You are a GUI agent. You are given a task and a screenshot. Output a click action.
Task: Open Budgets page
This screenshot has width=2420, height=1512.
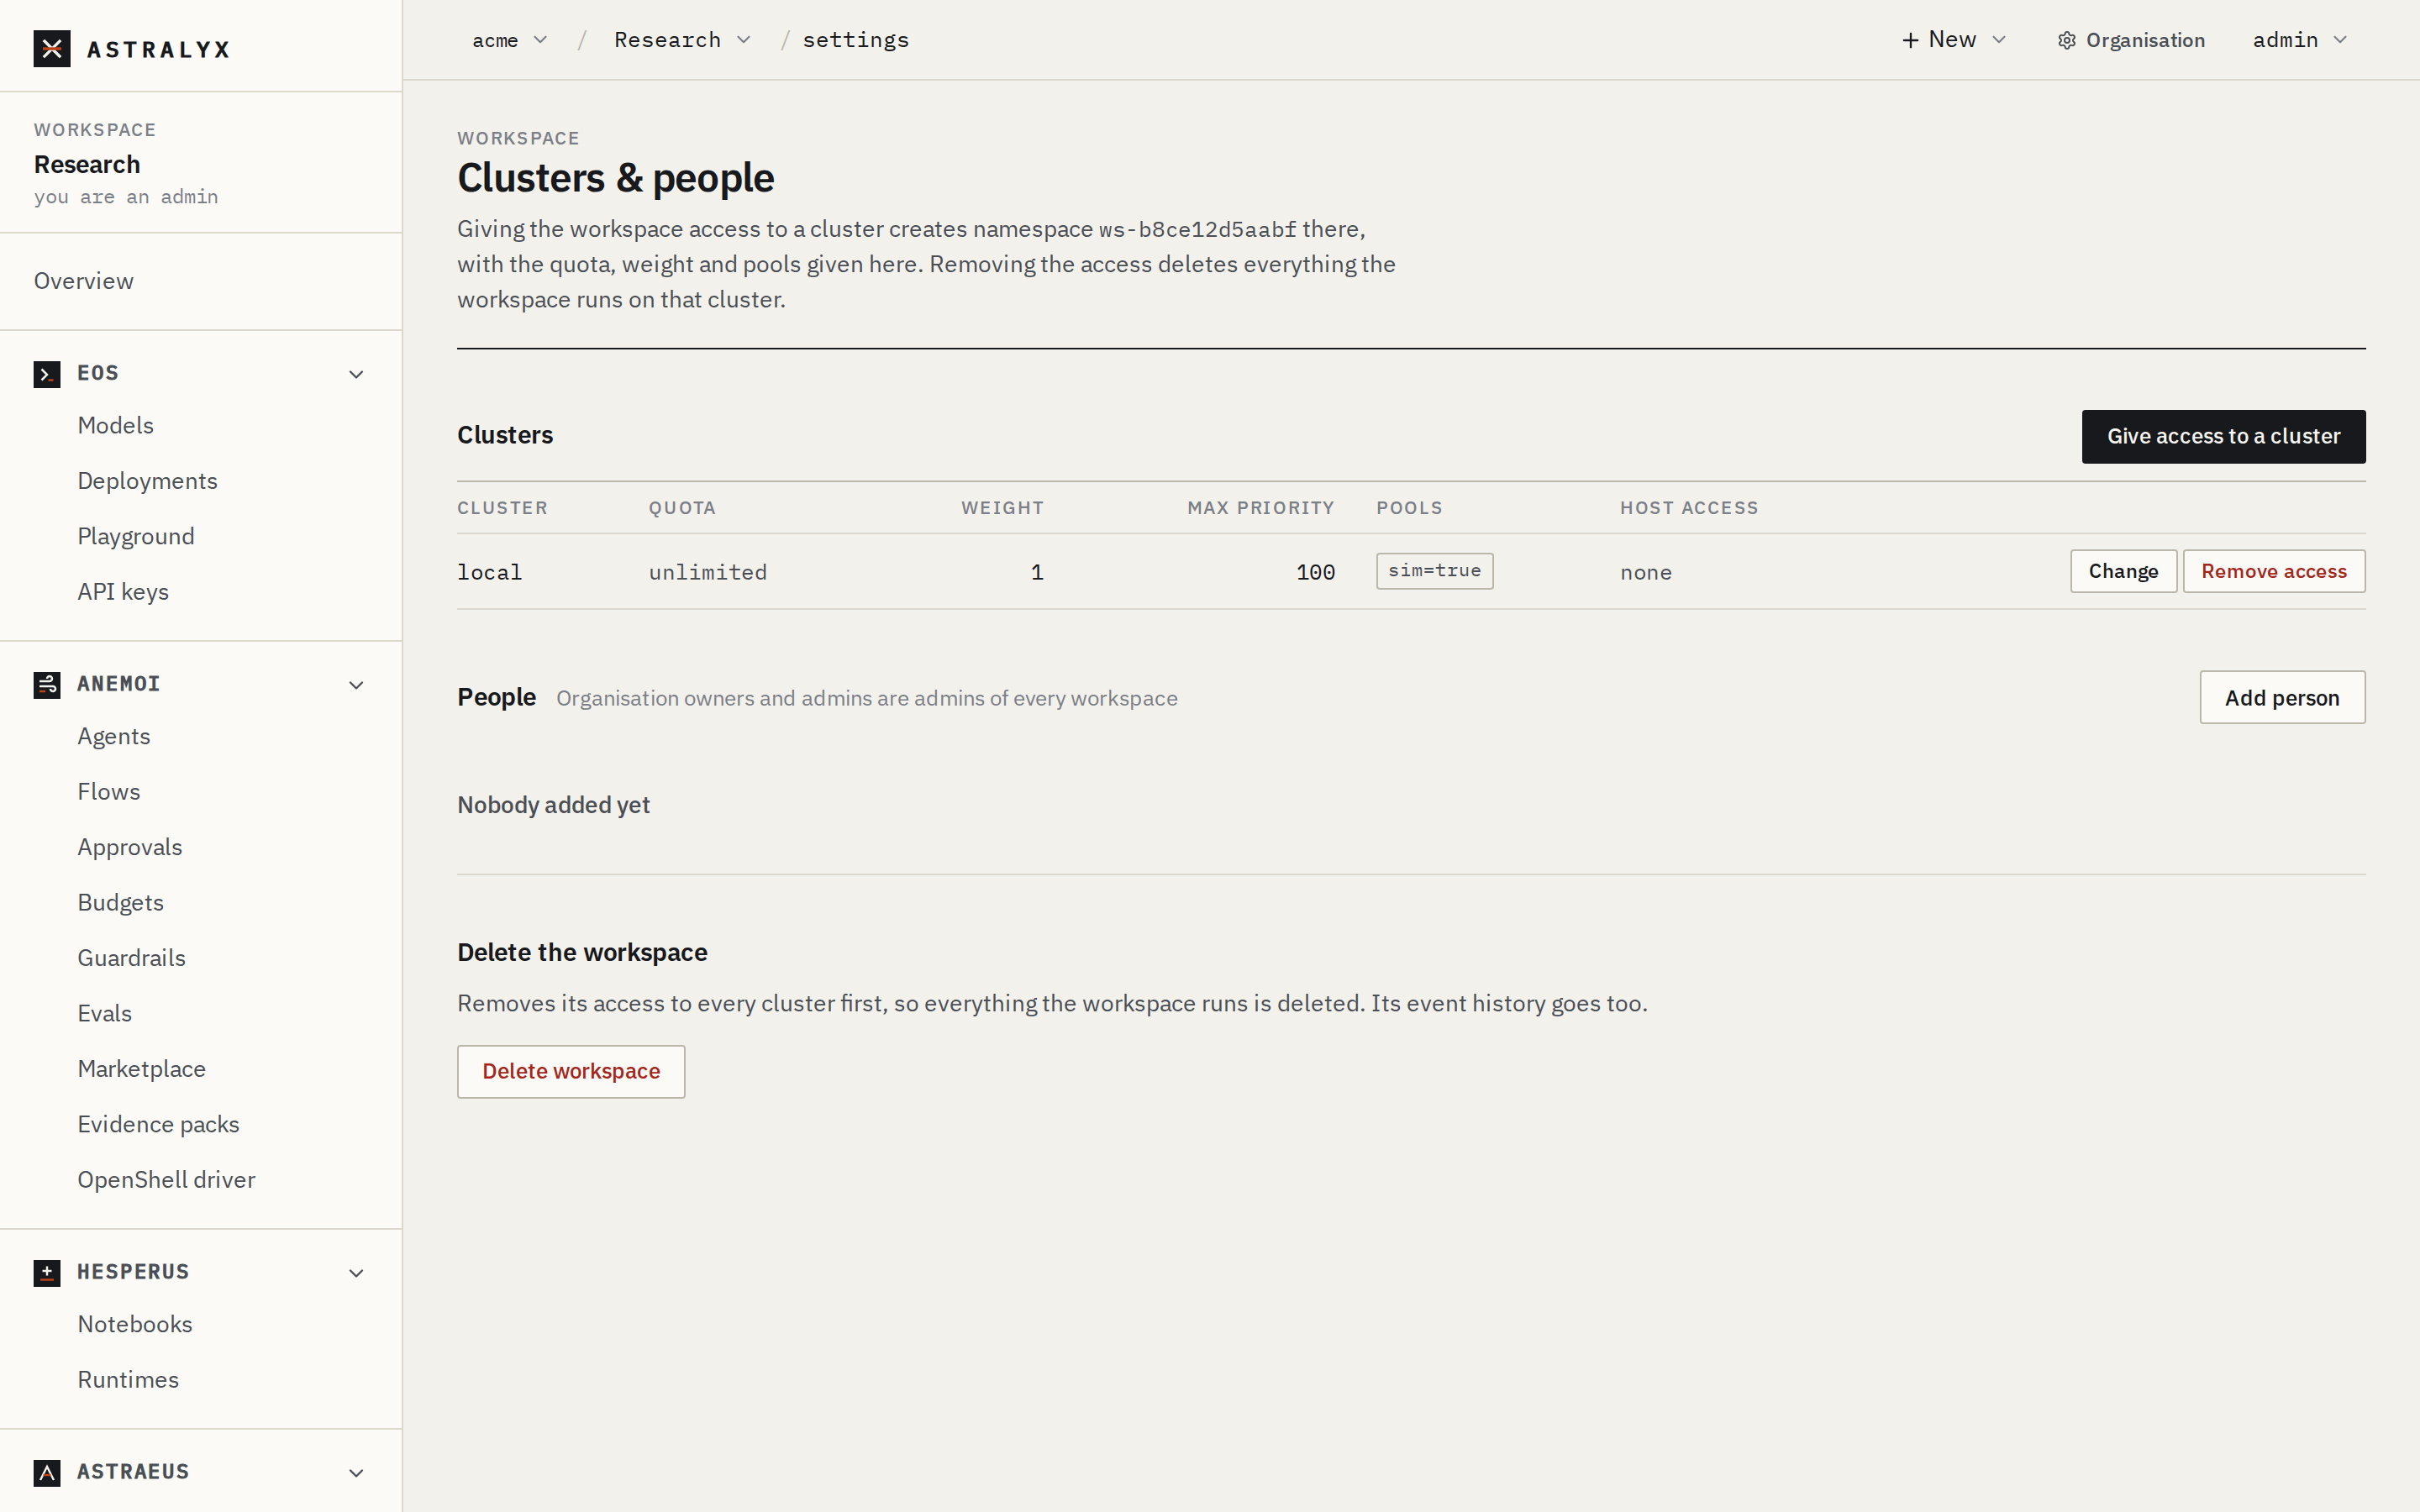click(x=121, y=903)
